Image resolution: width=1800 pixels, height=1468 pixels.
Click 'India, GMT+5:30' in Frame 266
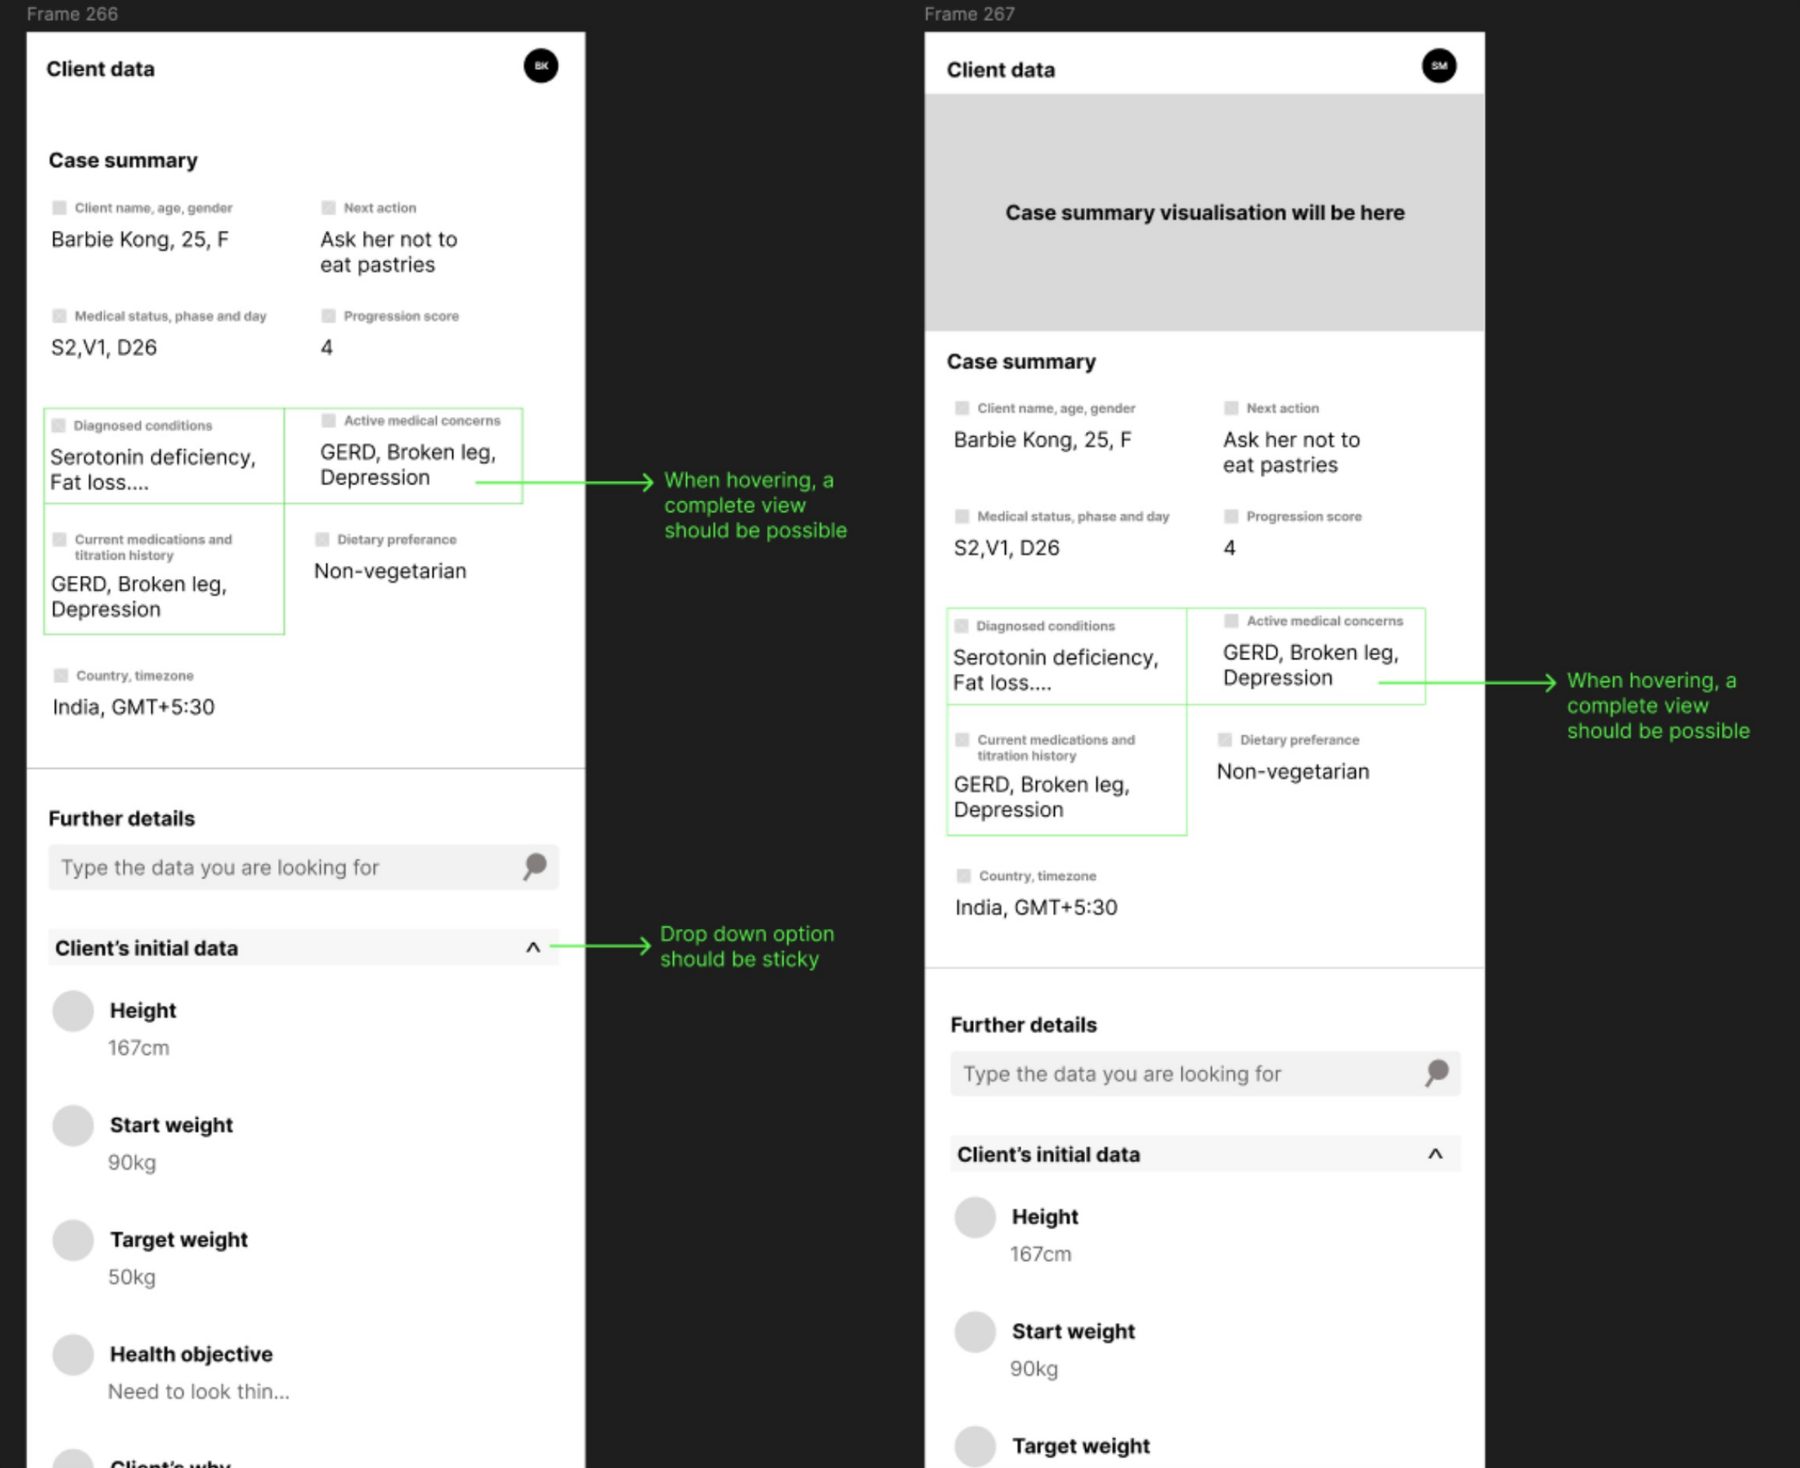coord(133,707)
